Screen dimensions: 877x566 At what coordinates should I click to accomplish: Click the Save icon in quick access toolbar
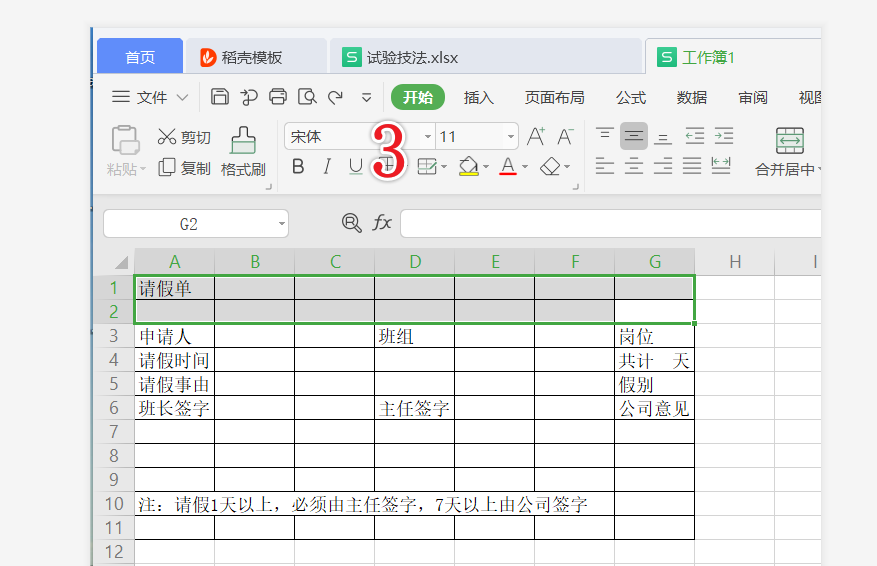tap(219, 97)
